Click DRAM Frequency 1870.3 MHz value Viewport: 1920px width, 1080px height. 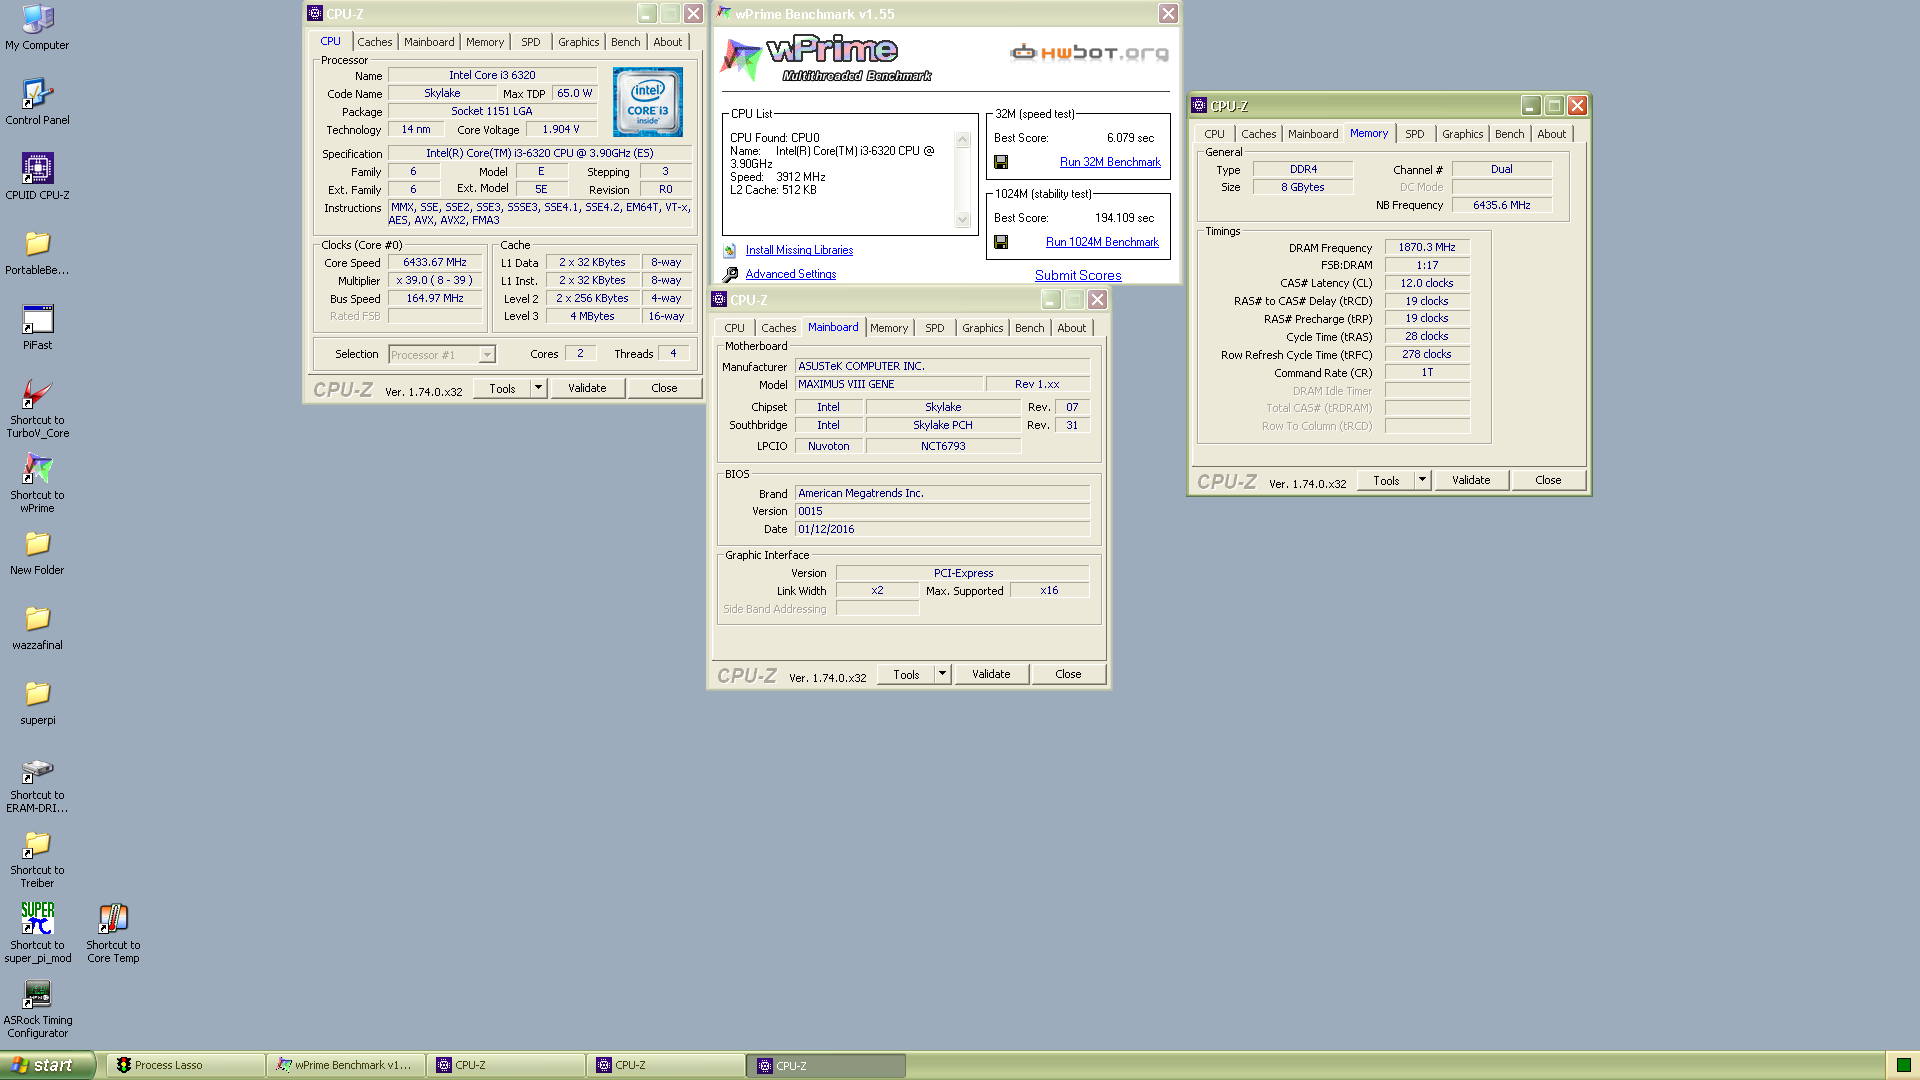pyautogui.click(x=1427, y=247)
